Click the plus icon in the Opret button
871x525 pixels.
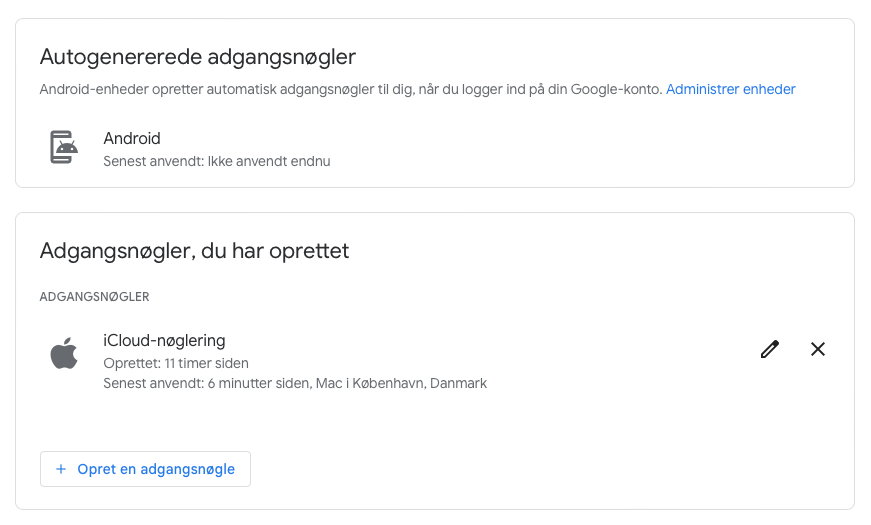click(61, 469)
